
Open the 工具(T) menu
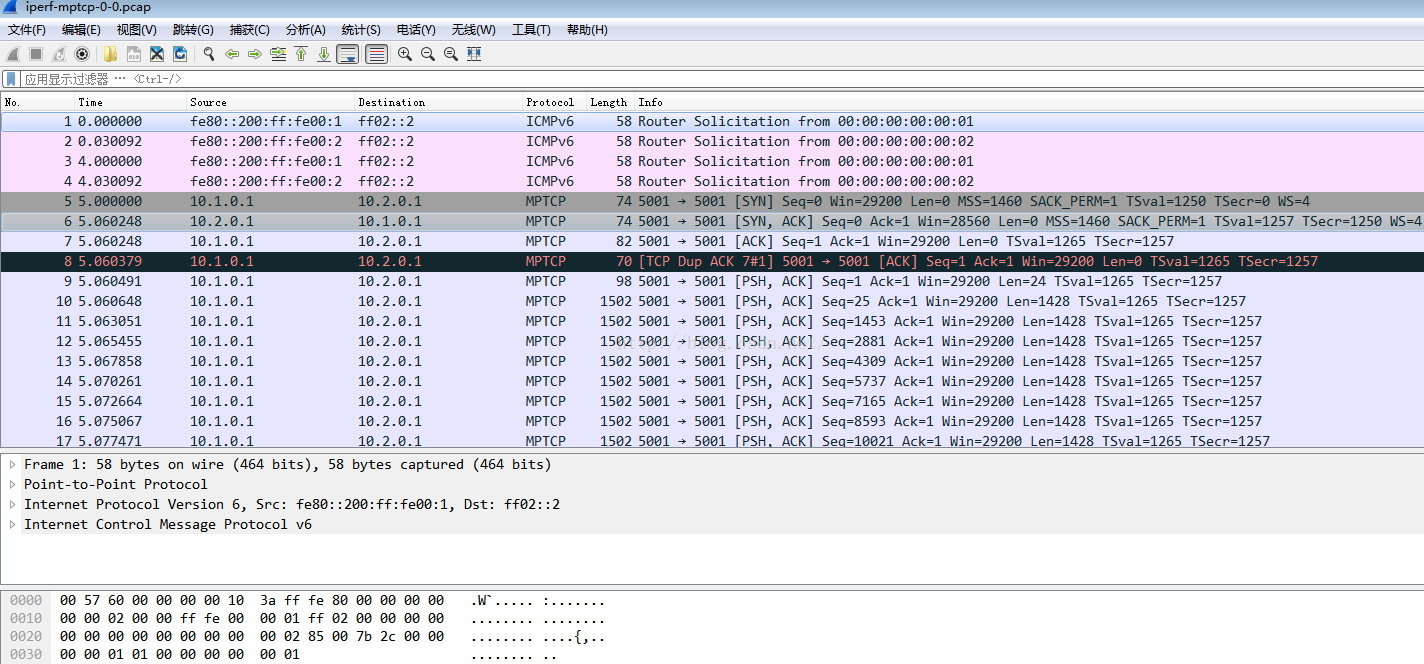pyautogui.click(x=531, y=30)
